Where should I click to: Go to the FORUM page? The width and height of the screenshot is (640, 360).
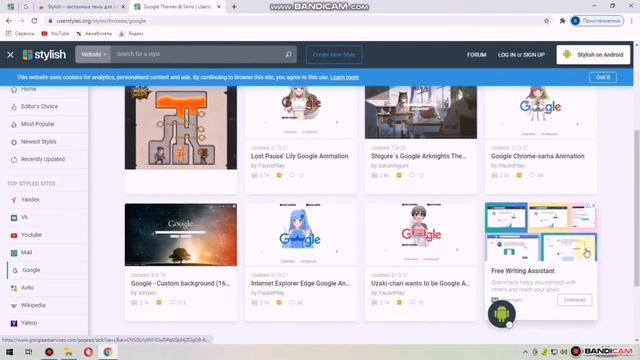click(476, 55)
